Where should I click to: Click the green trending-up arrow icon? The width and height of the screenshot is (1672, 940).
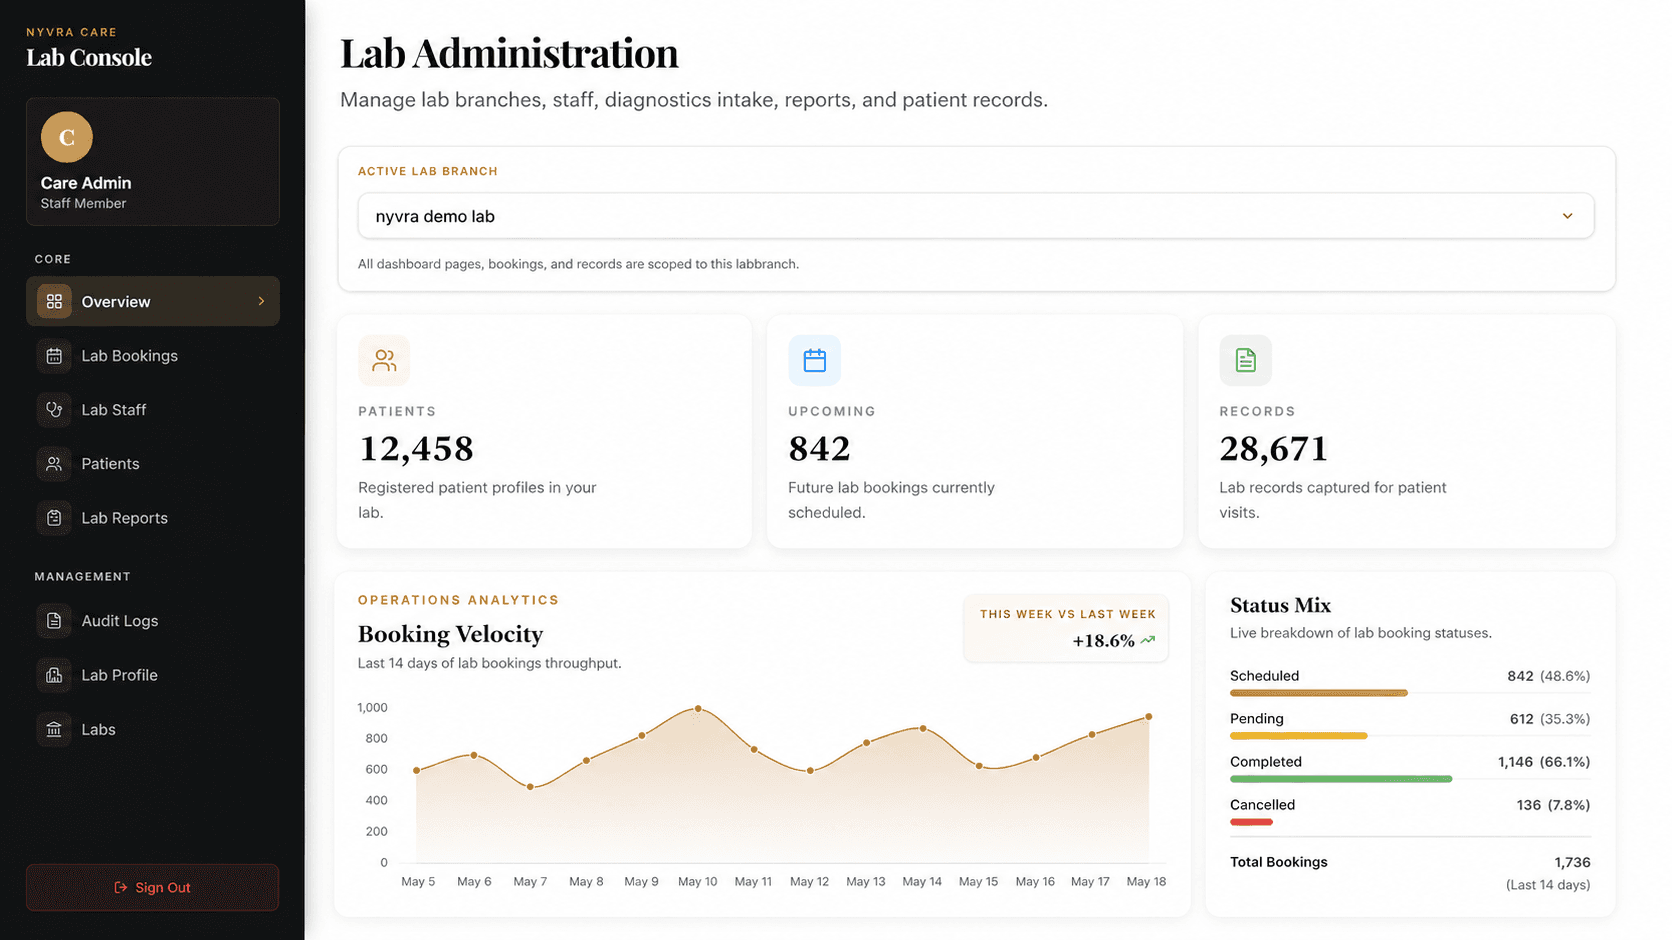coord(1148,640)
